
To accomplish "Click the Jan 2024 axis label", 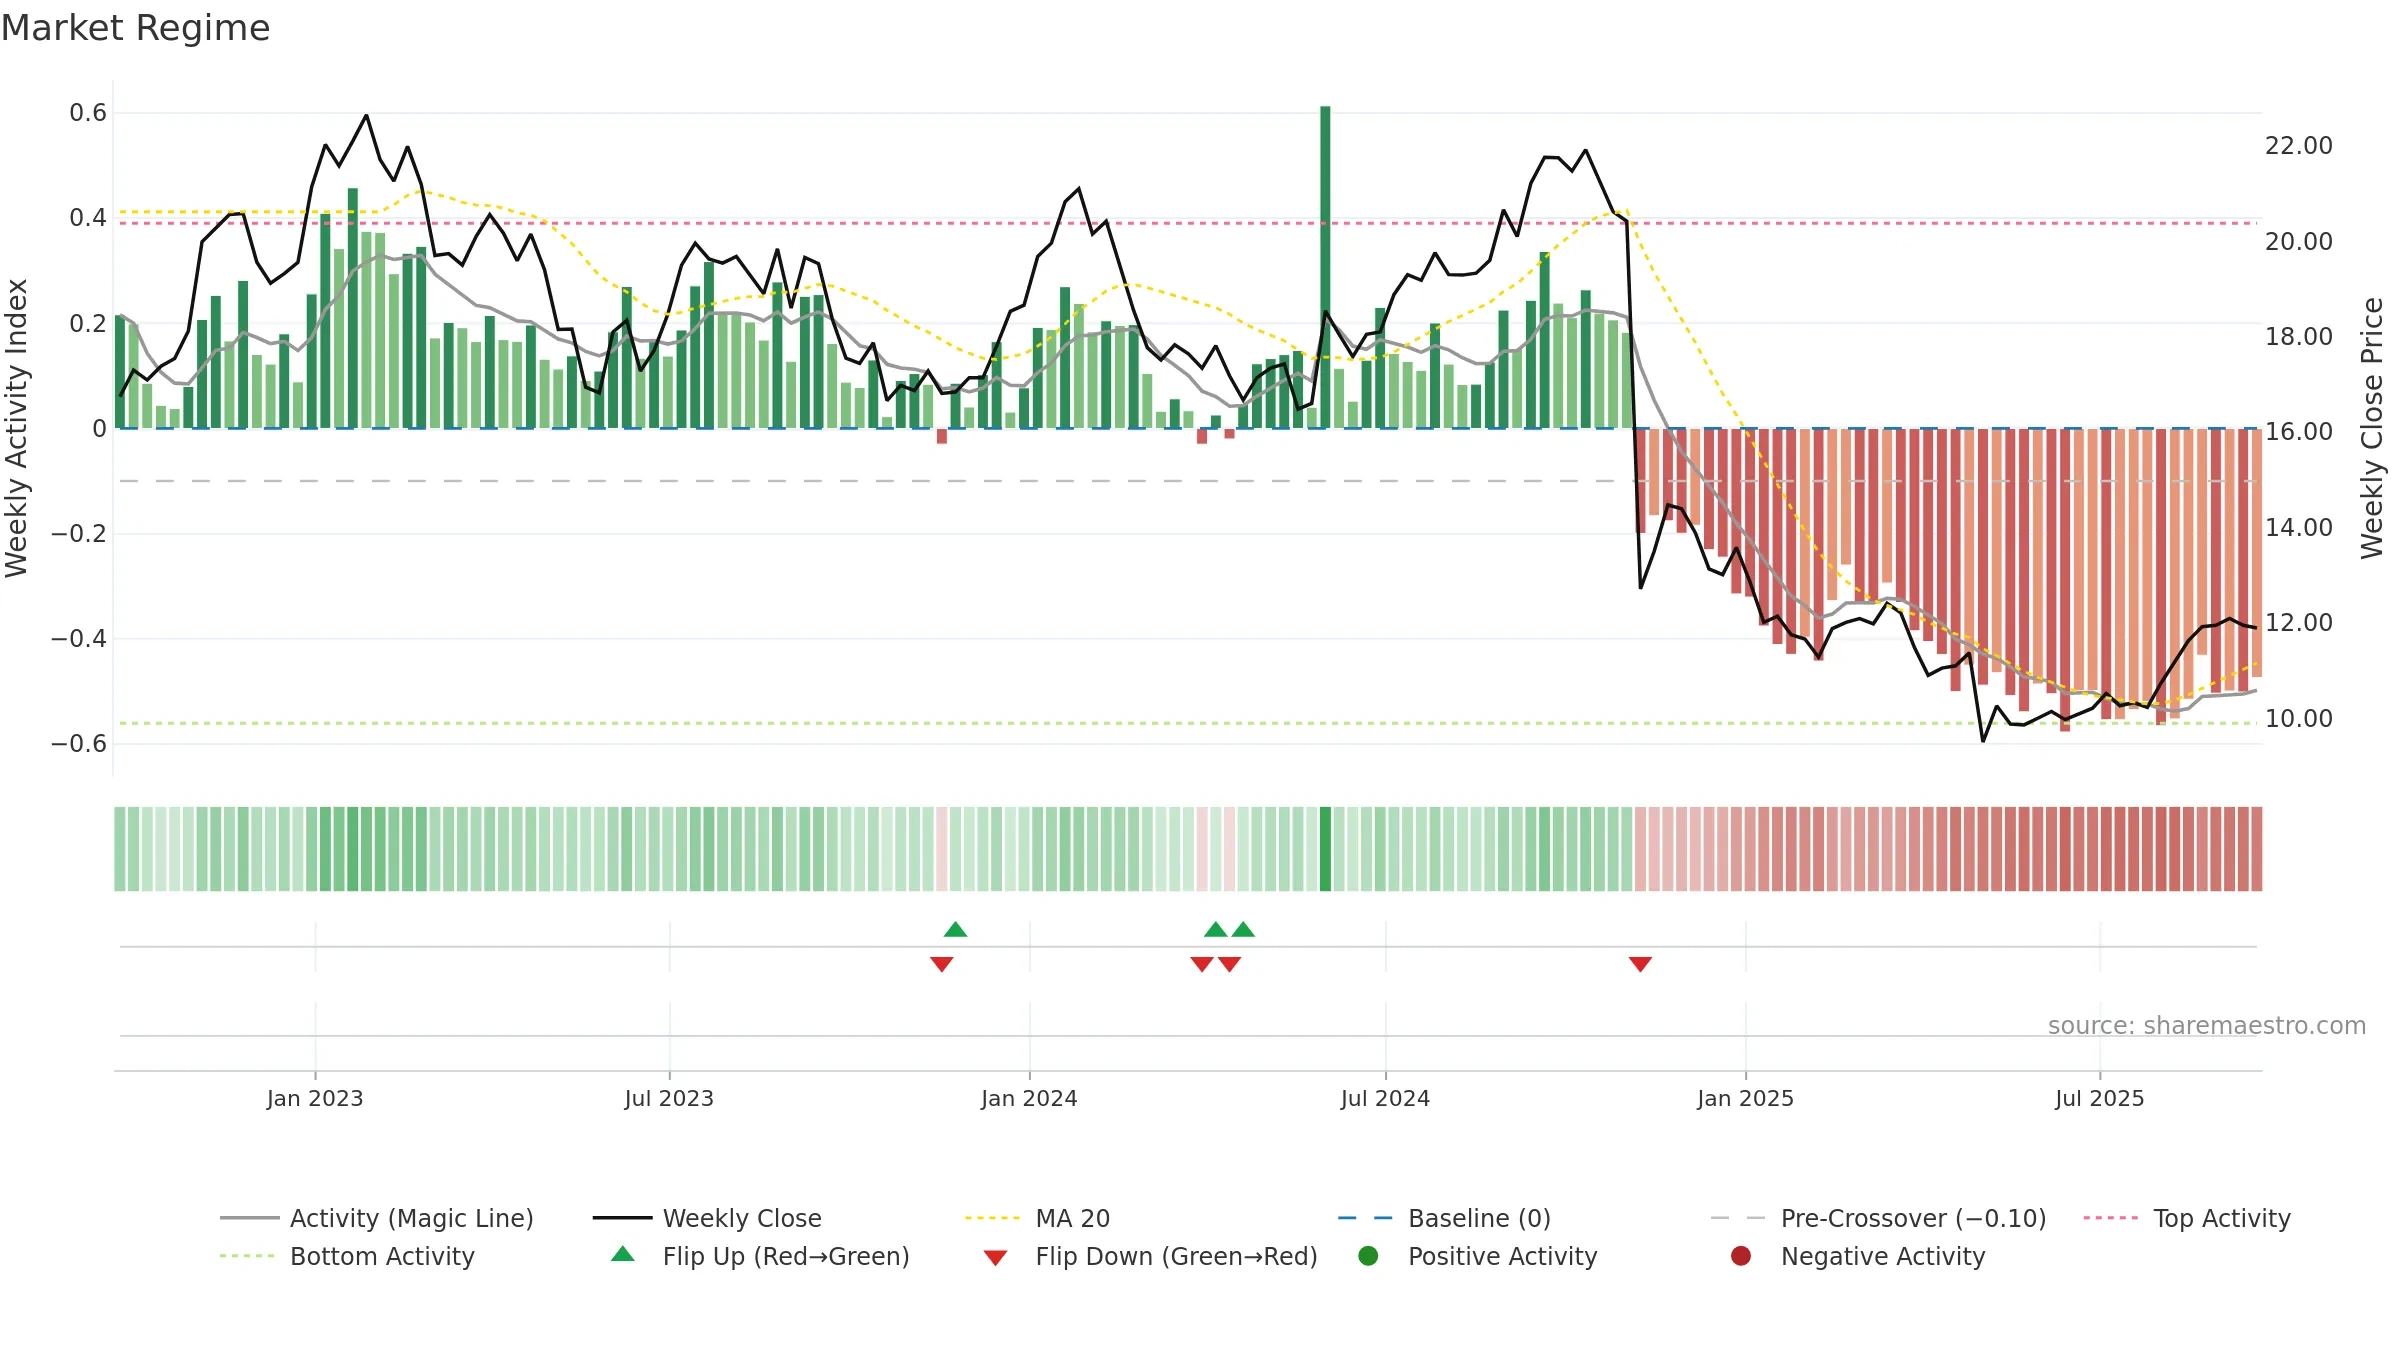I will pos(1029,1098).
